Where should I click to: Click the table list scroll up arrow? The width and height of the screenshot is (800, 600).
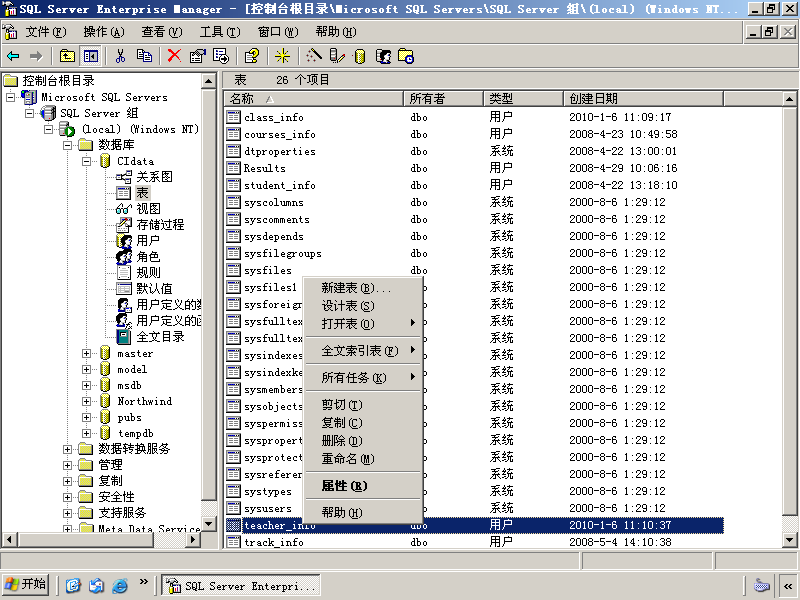tap(789, 99)
